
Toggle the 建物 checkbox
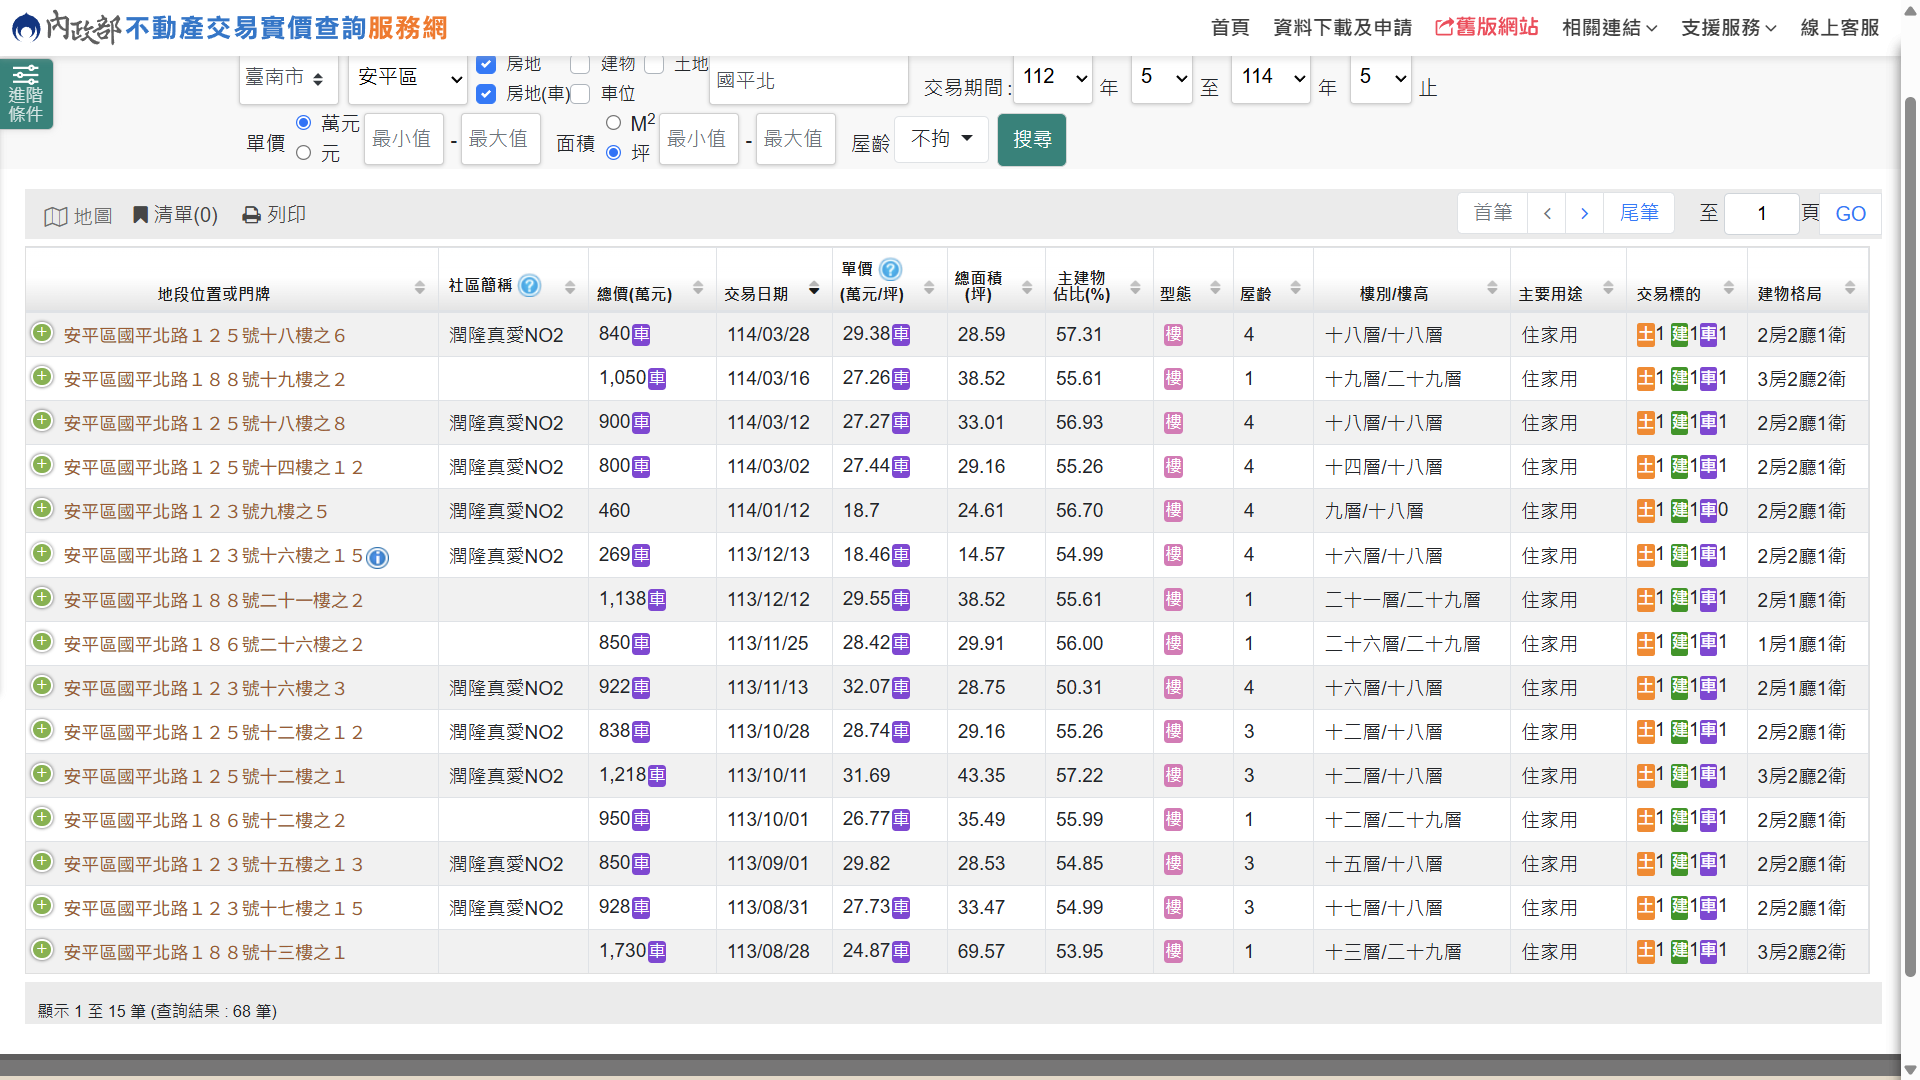(580, 64)
